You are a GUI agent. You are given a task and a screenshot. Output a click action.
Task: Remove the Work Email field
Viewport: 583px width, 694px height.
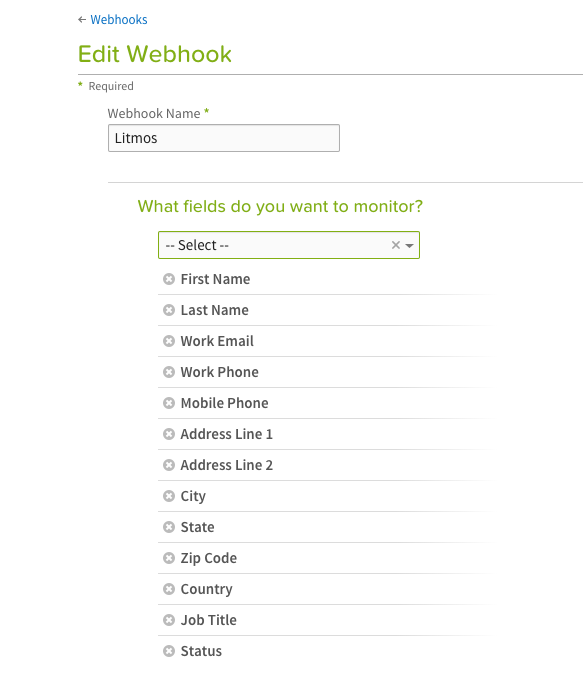tap(169, 341)
